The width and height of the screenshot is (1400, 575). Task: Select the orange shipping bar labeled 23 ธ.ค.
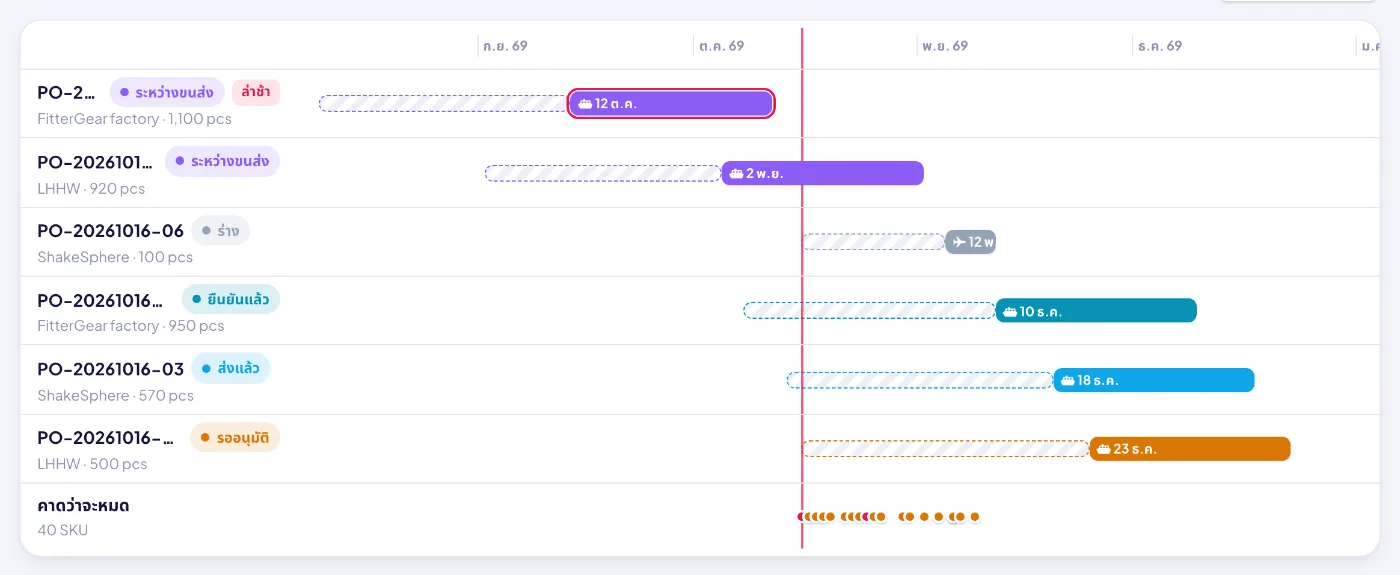pos(1190,449)
